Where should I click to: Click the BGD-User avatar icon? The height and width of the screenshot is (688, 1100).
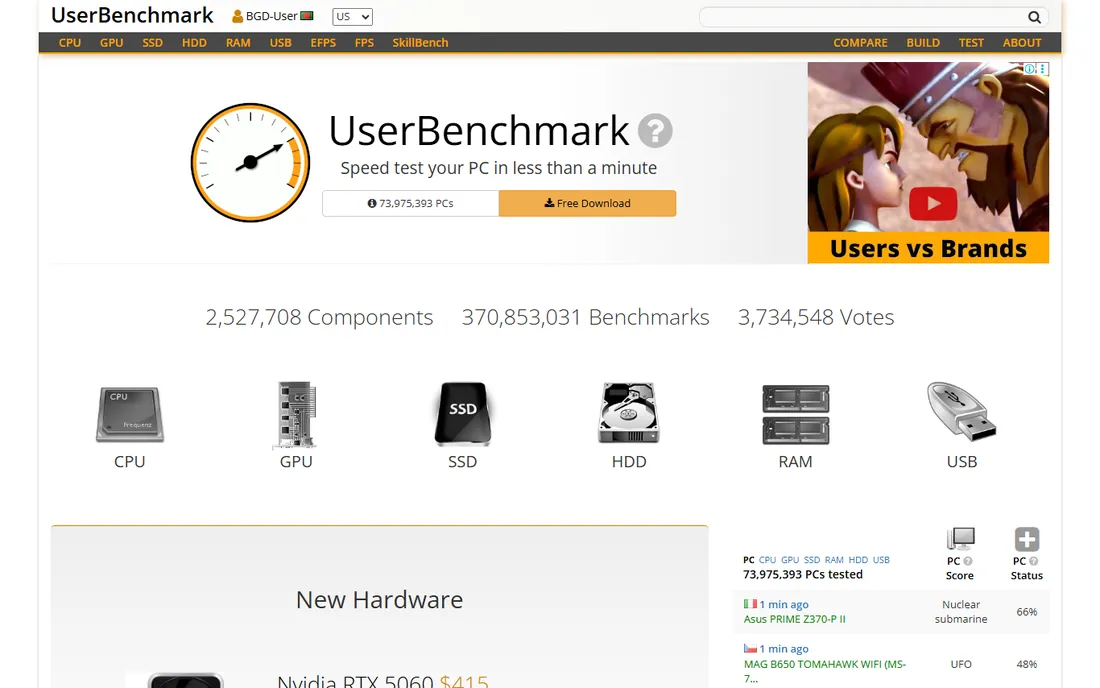click(237, 16)
